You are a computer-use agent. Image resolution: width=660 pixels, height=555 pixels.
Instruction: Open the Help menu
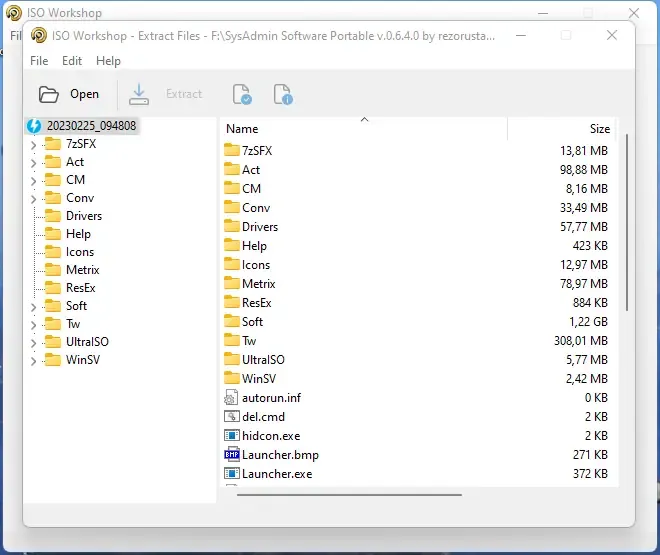point(108,61)
